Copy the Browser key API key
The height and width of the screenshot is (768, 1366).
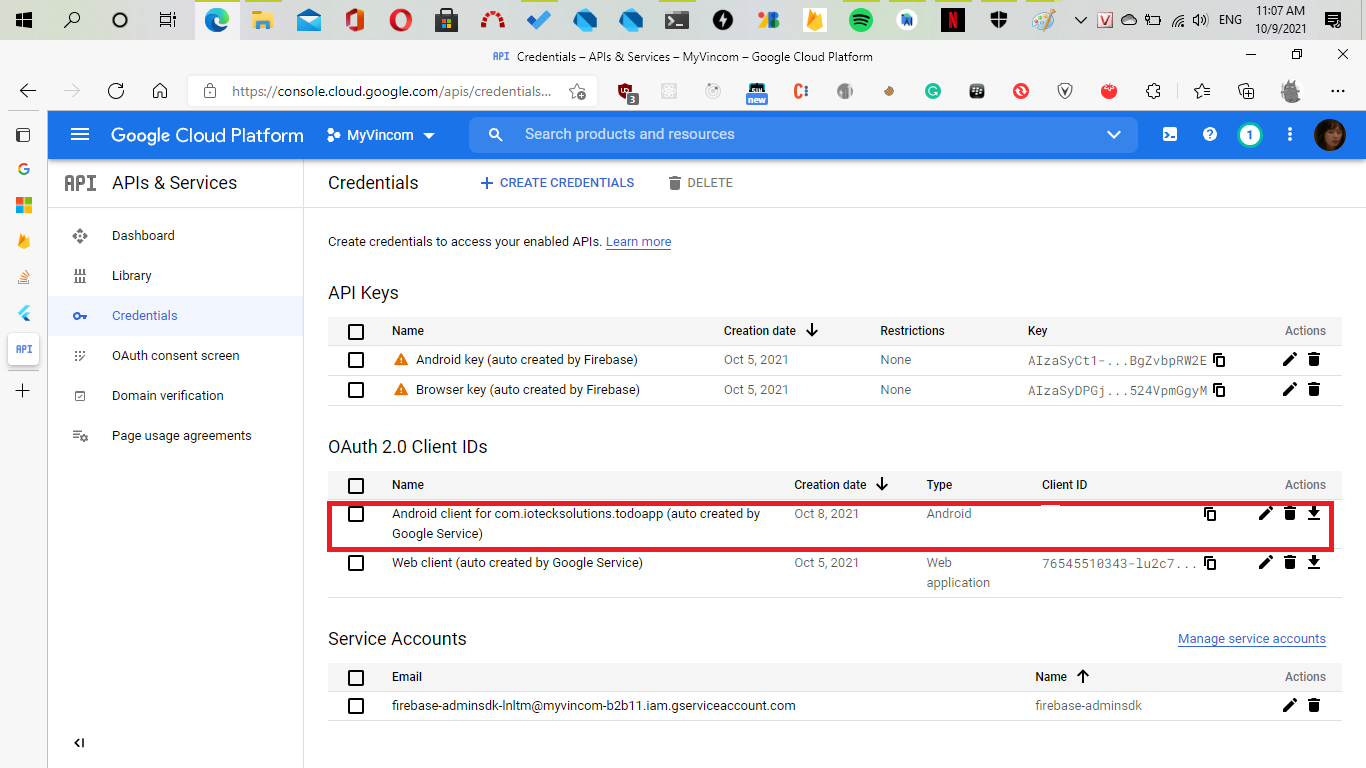tap(1219, 390)
